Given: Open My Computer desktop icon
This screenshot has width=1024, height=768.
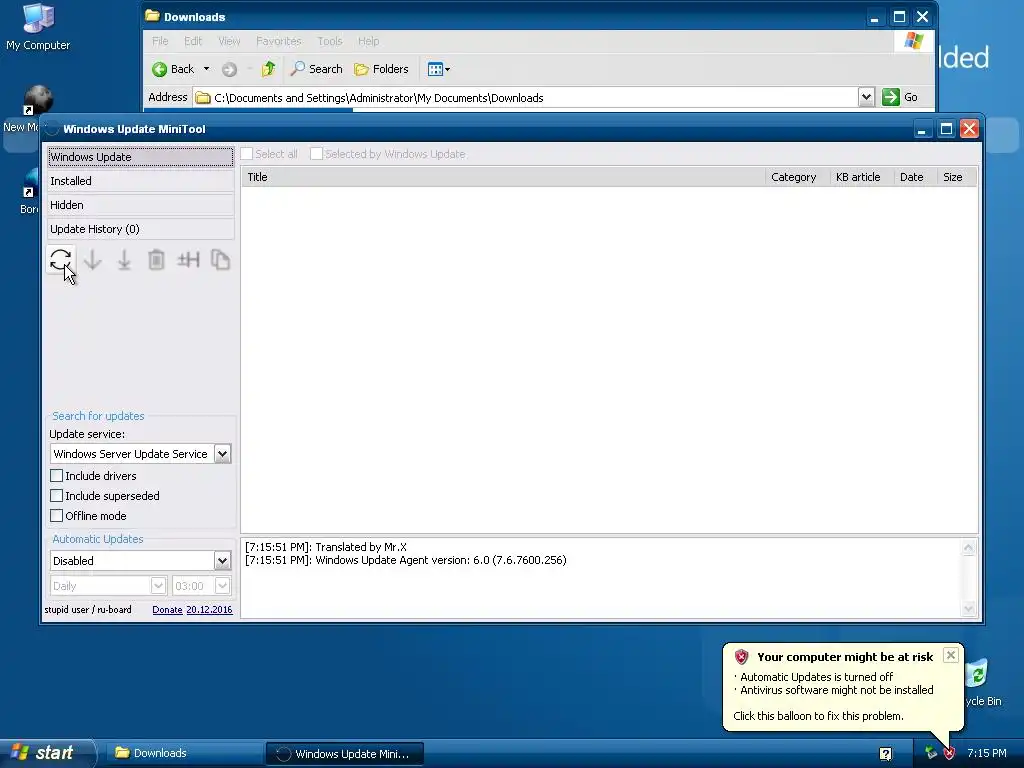Looking at the screenshot, I should (x=38, y=26).
